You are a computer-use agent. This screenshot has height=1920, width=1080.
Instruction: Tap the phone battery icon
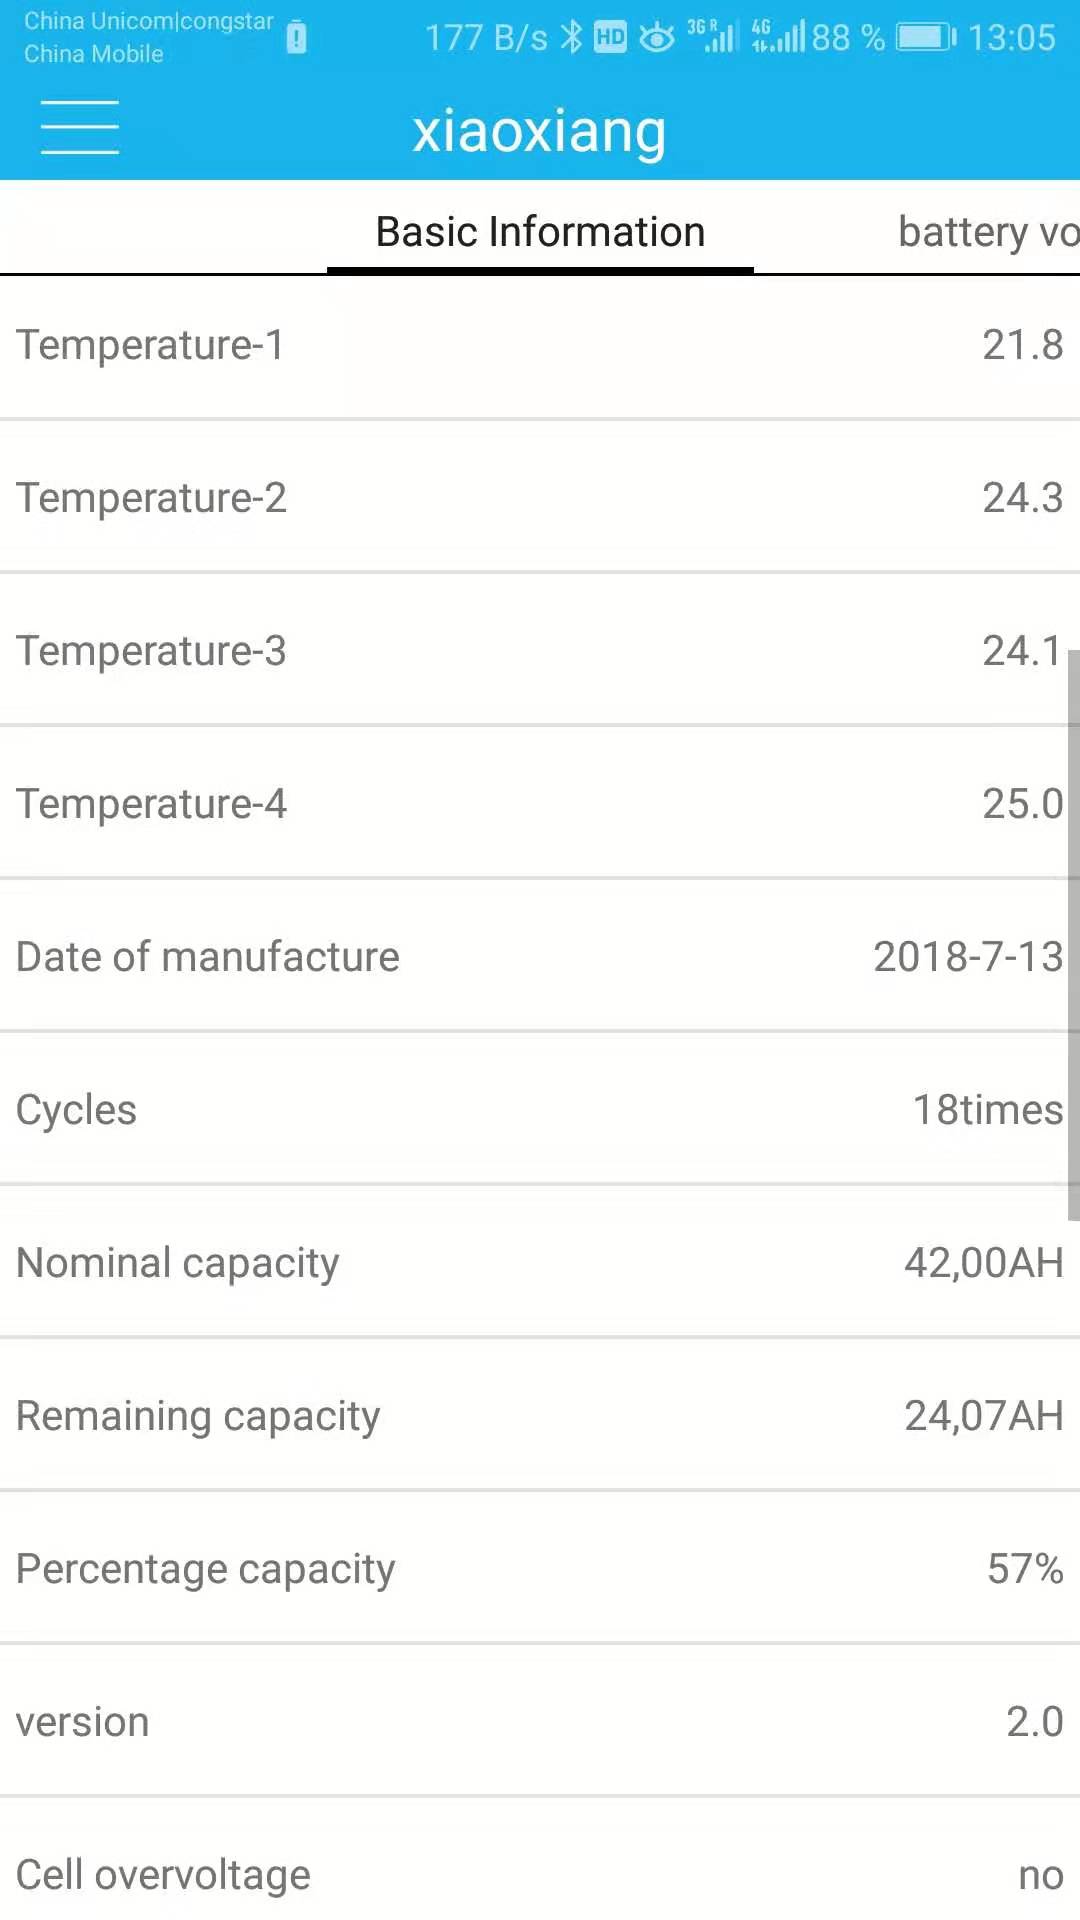[925, 38]
